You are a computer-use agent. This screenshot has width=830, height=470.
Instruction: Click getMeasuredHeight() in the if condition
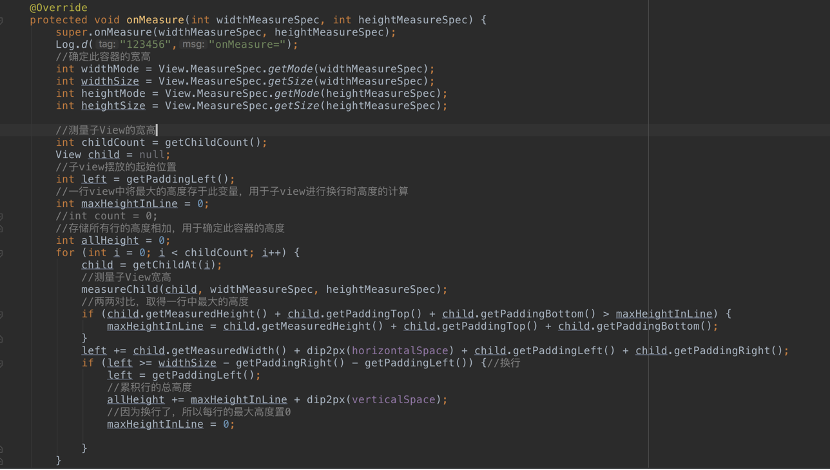coord(206,314)
